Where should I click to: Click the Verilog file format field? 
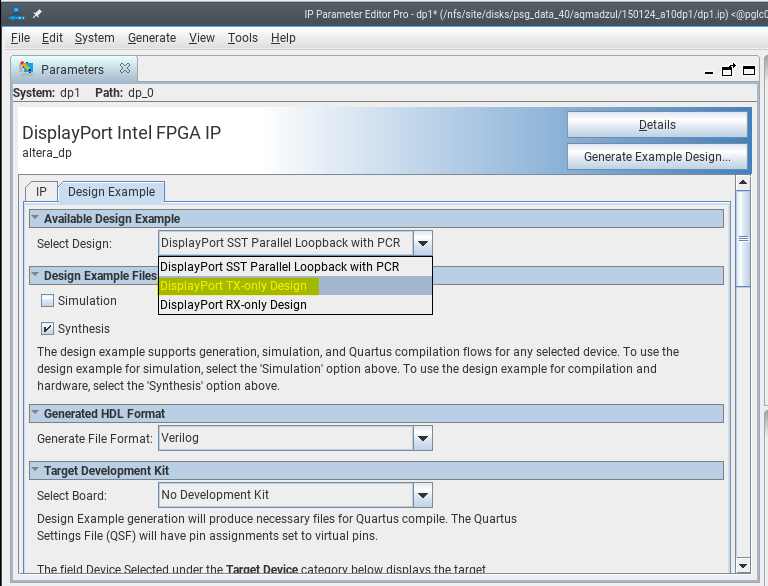pos(286,438)
